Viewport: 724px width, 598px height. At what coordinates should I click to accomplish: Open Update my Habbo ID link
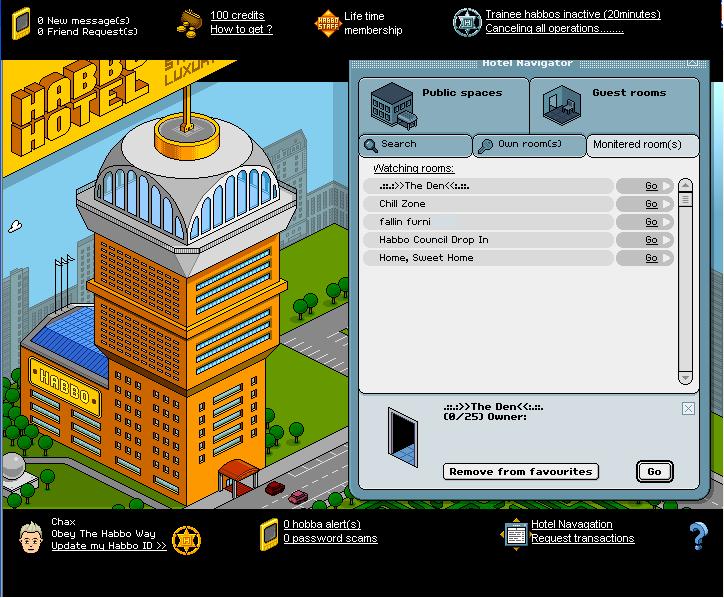pos(109,546)
